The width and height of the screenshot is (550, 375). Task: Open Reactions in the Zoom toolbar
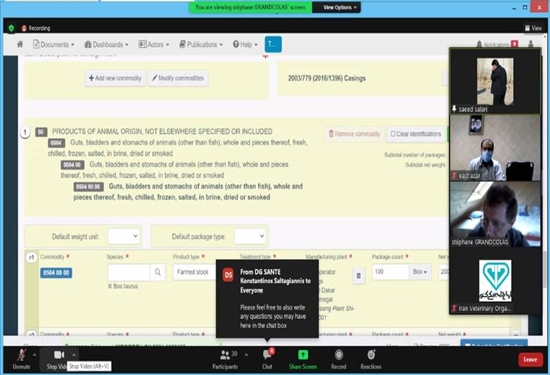coord(371,355)
